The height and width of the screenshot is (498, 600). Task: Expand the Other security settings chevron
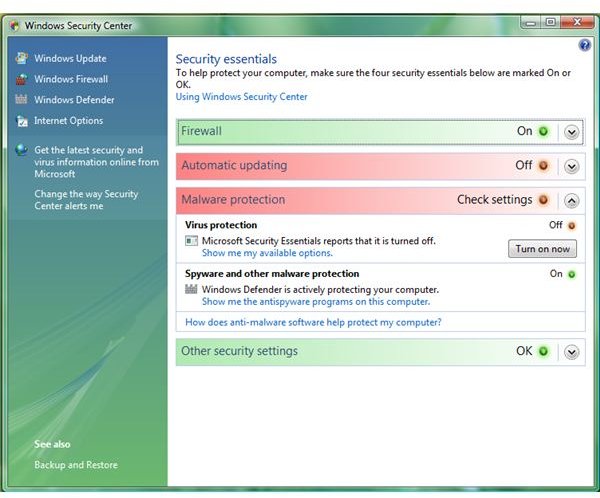point(571,352)
